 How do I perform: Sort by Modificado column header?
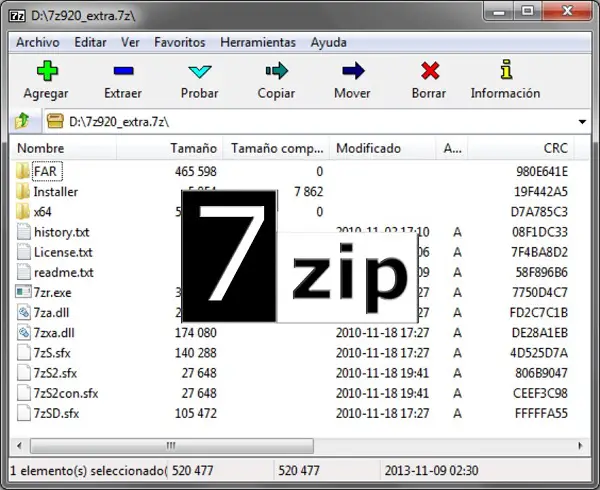[383, 148]
